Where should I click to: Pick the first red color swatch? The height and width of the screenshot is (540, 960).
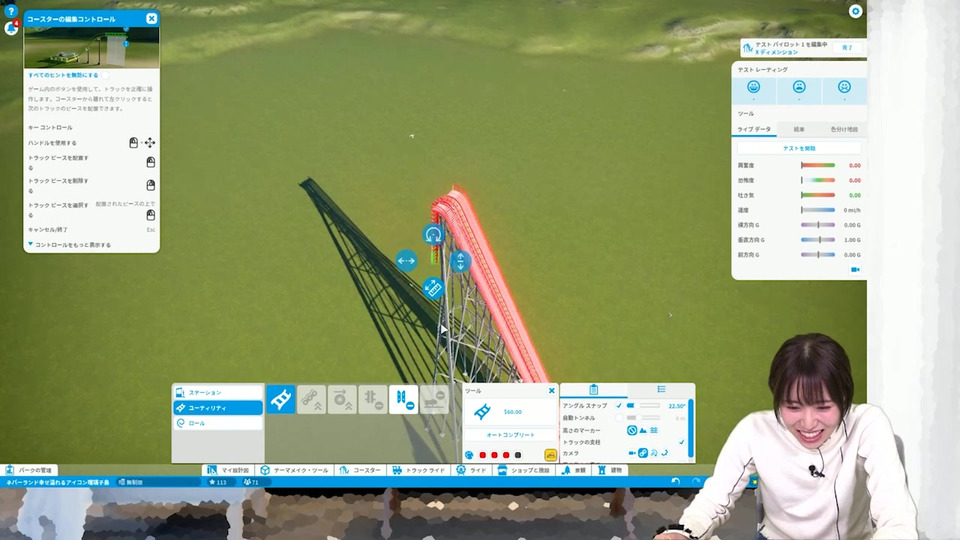[482, 455]
